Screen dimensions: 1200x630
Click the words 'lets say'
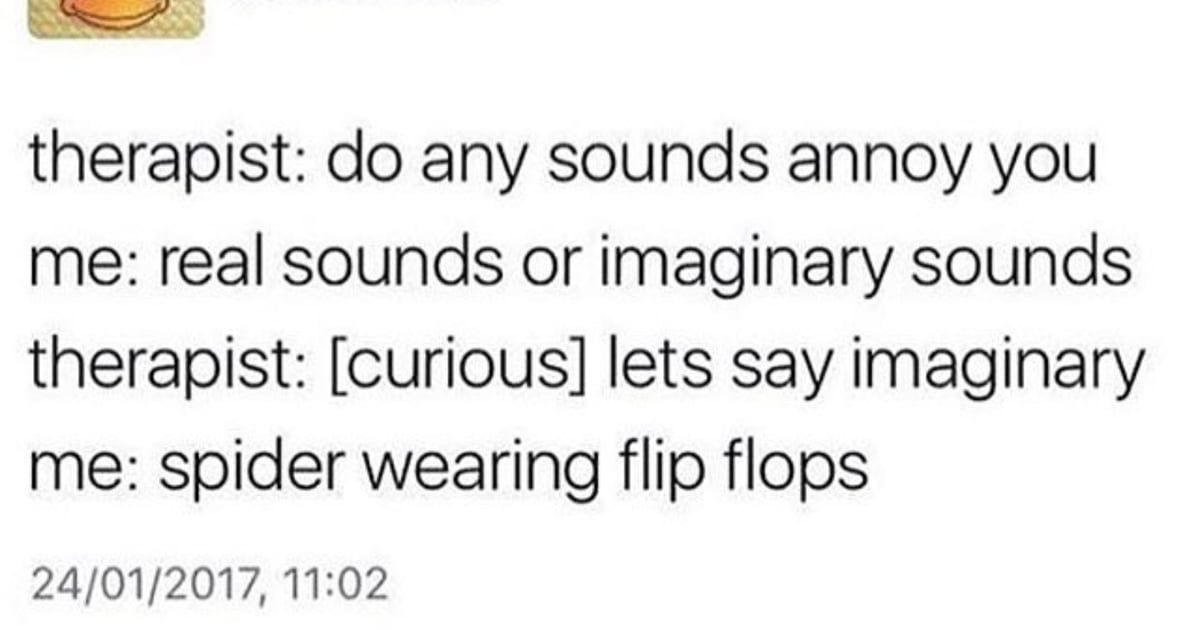click(712, 368)
